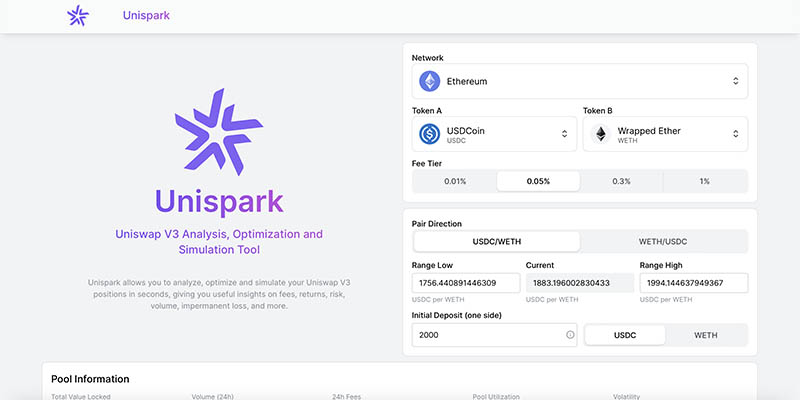Select the 0.01% fee tier
Screen dimensions: 800x400
455,181
